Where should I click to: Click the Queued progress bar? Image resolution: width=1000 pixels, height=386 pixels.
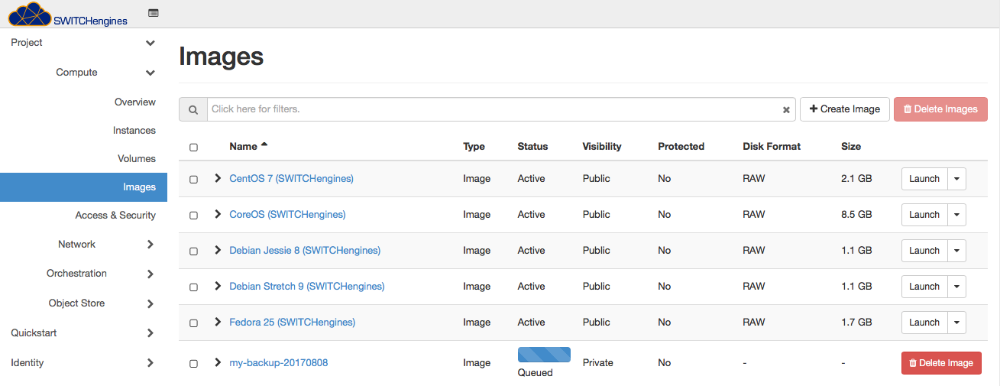[544, 354]
